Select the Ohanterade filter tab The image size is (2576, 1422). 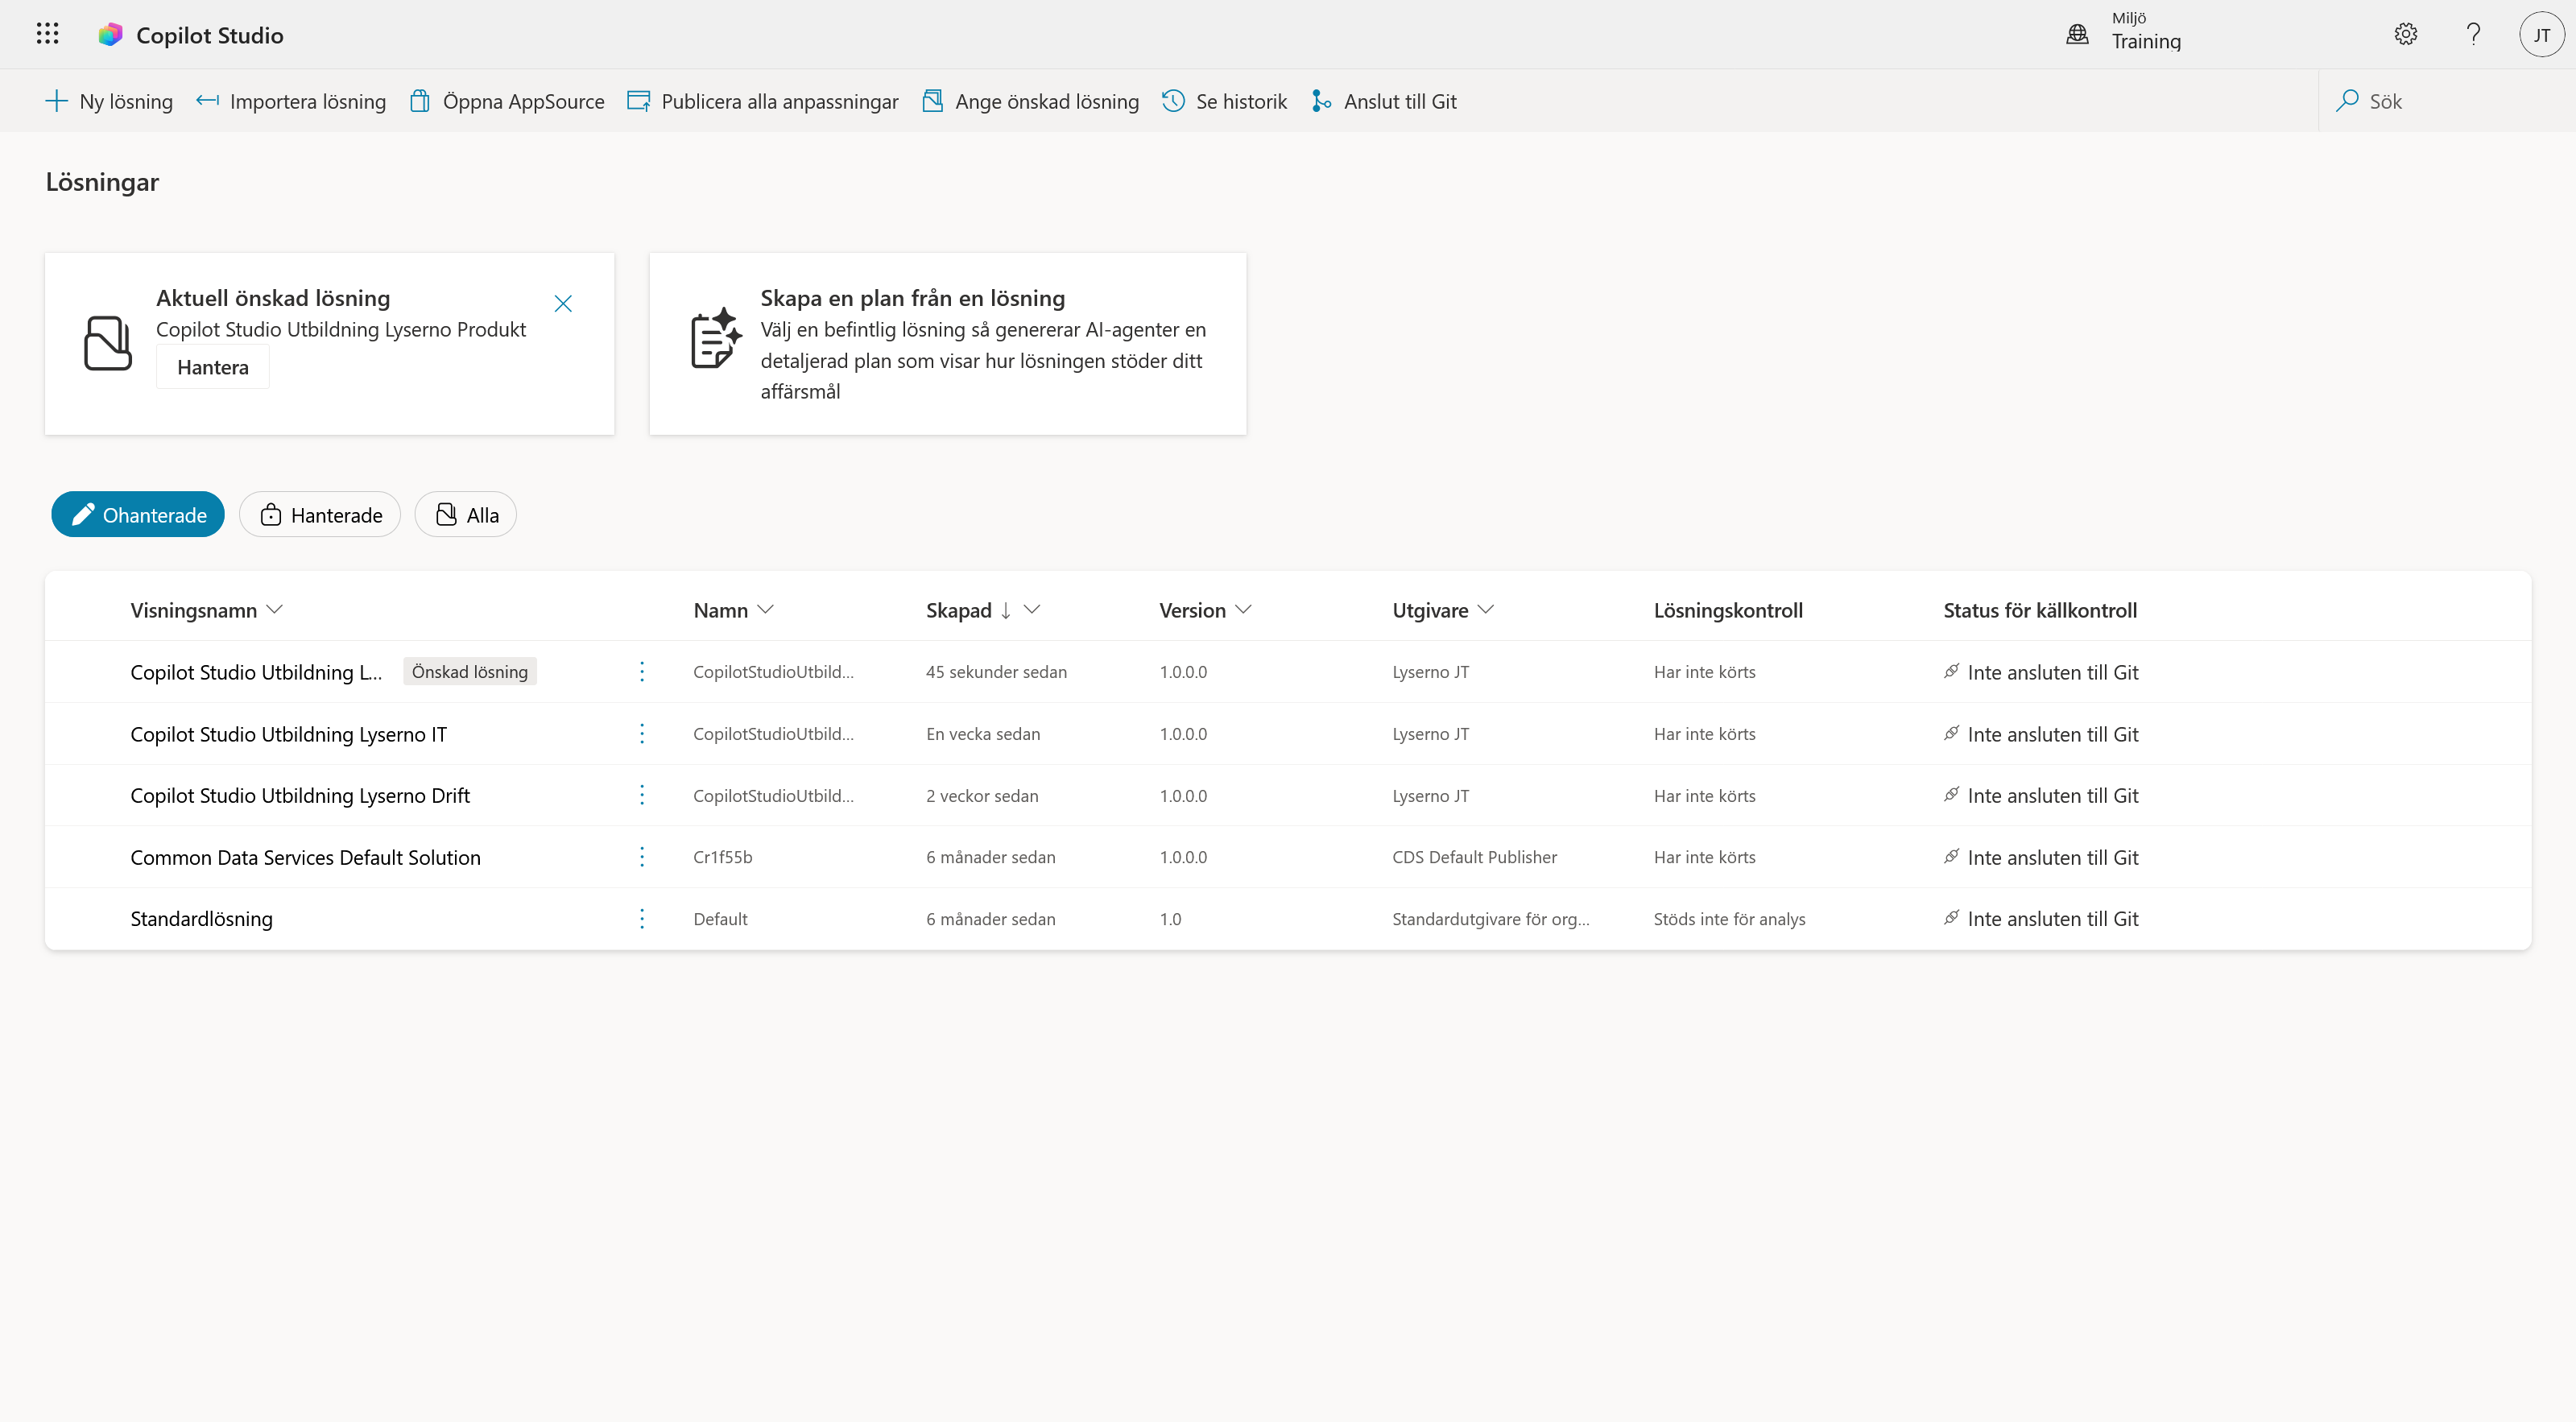click(138, 514)
